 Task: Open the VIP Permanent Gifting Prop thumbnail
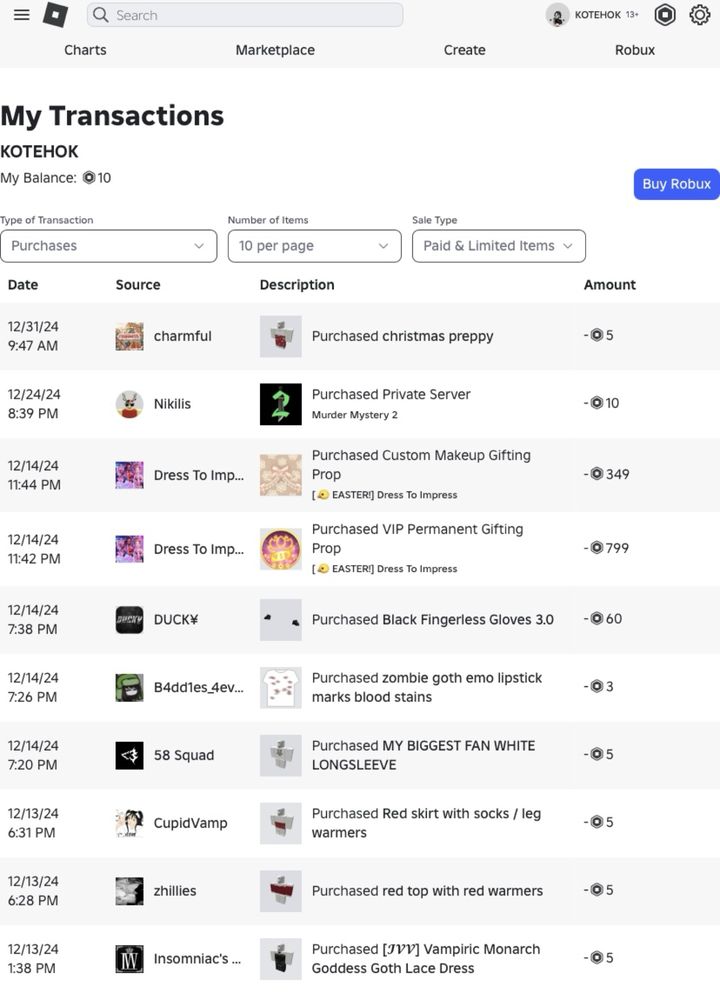[x=281, y=549]
